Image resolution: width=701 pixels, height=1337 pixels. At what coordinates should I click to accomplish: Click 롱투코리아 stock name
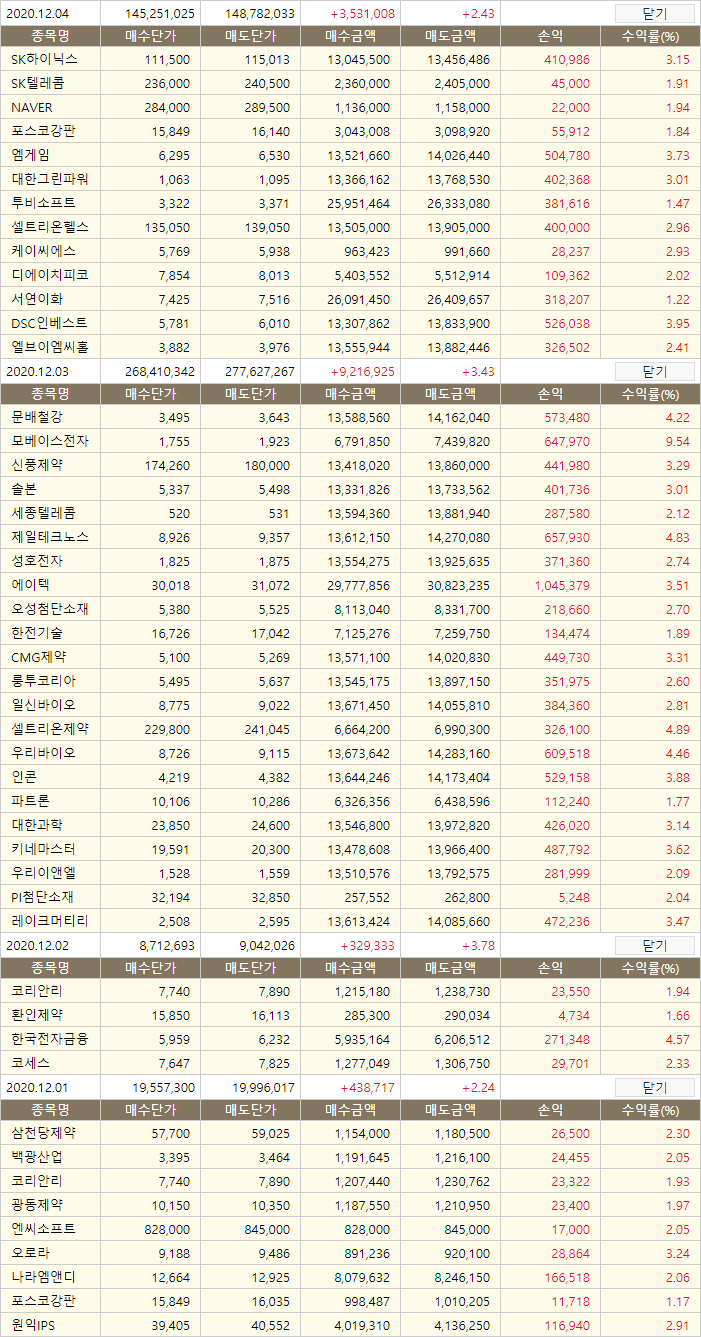43,681
